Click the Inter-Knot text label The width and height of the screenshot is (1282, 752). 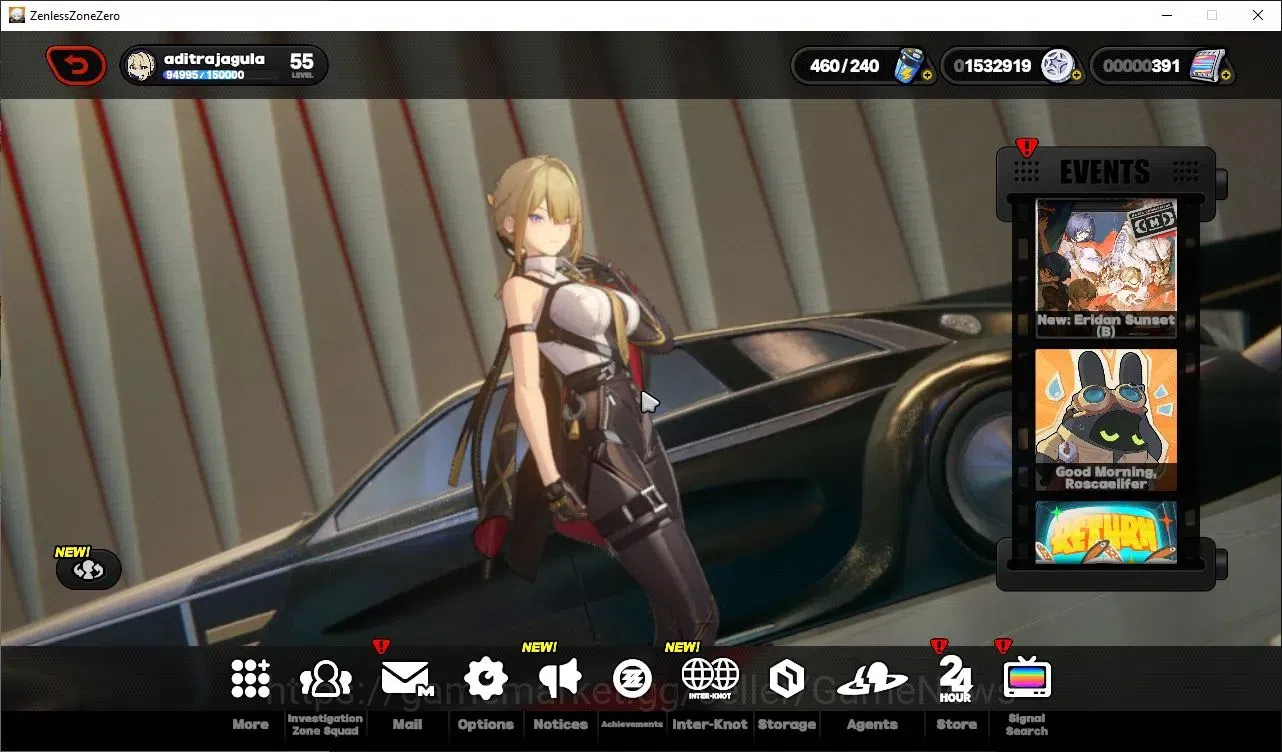tap(710, 725)
